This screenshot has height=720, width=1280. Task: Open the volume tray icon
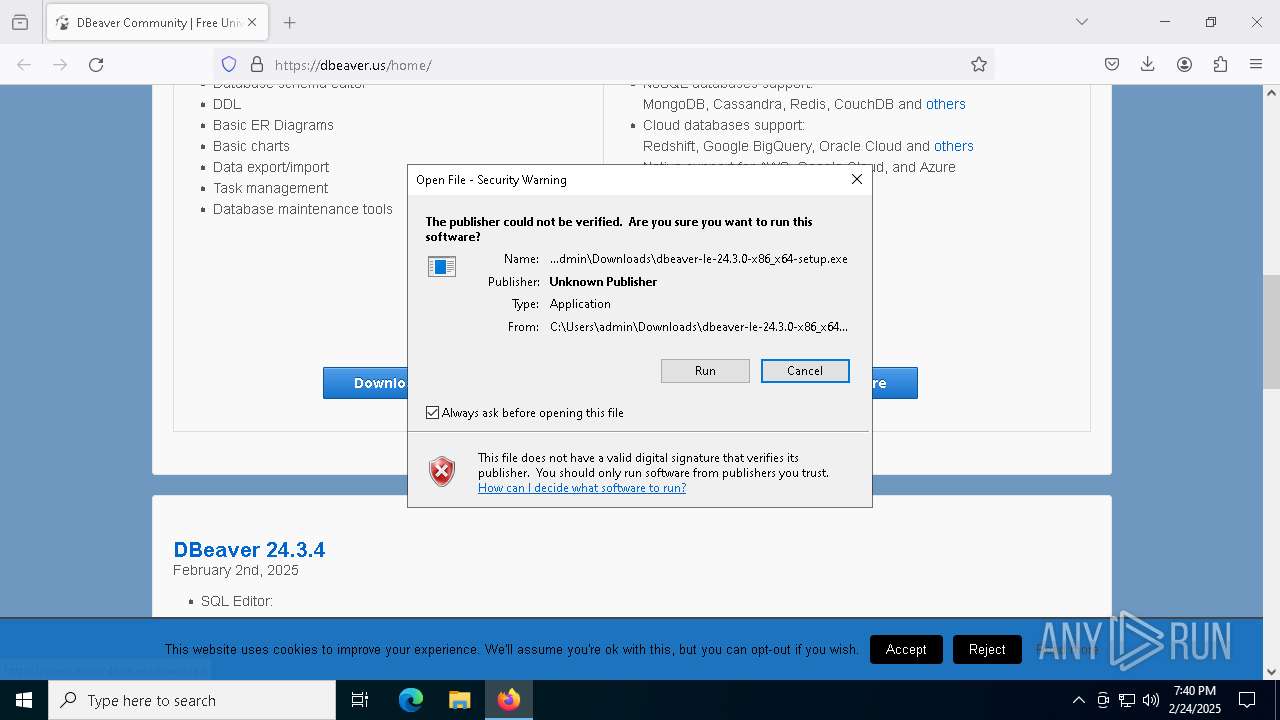point(1151,700)
